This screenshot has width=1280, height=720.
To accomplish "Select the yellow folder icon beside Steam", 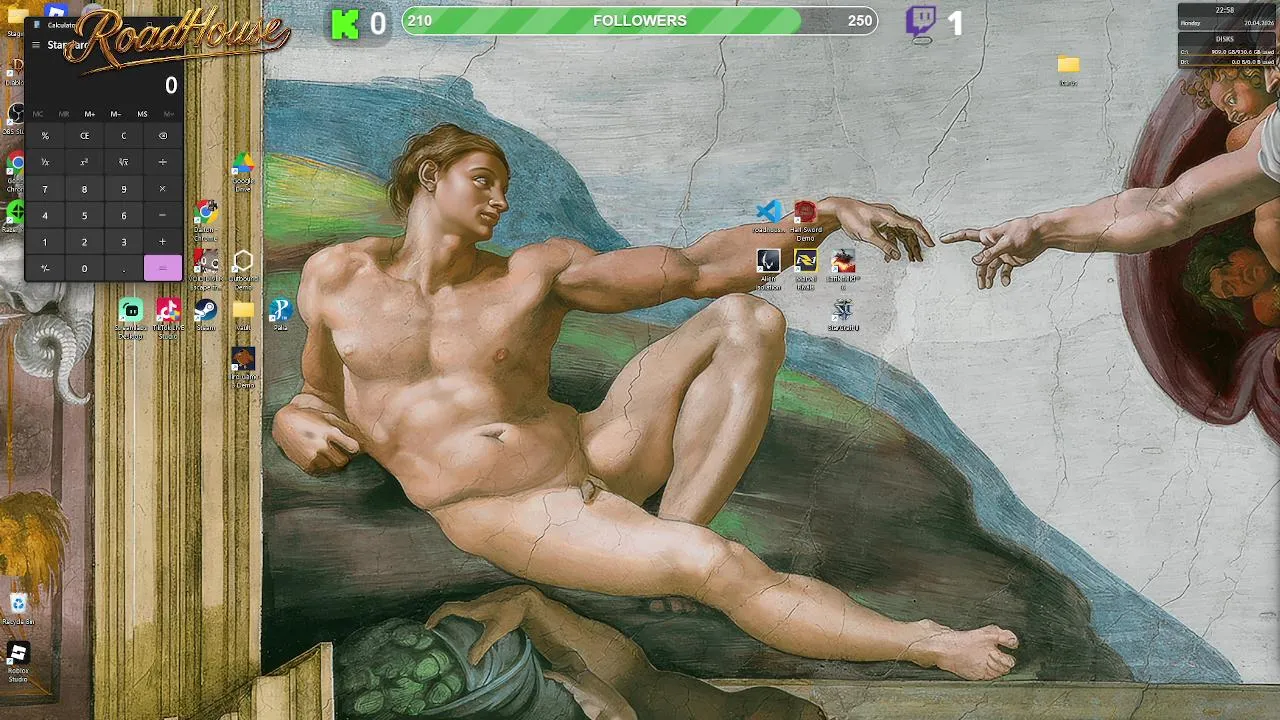I will 243,315.
